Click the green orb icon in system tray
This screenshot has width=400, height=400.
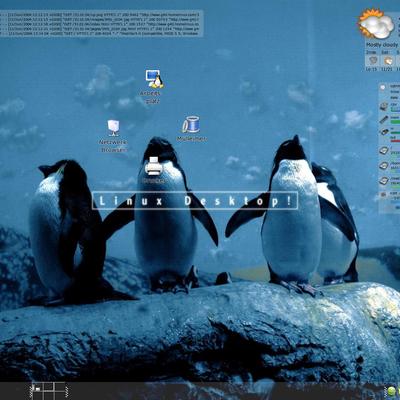point(391,390)
